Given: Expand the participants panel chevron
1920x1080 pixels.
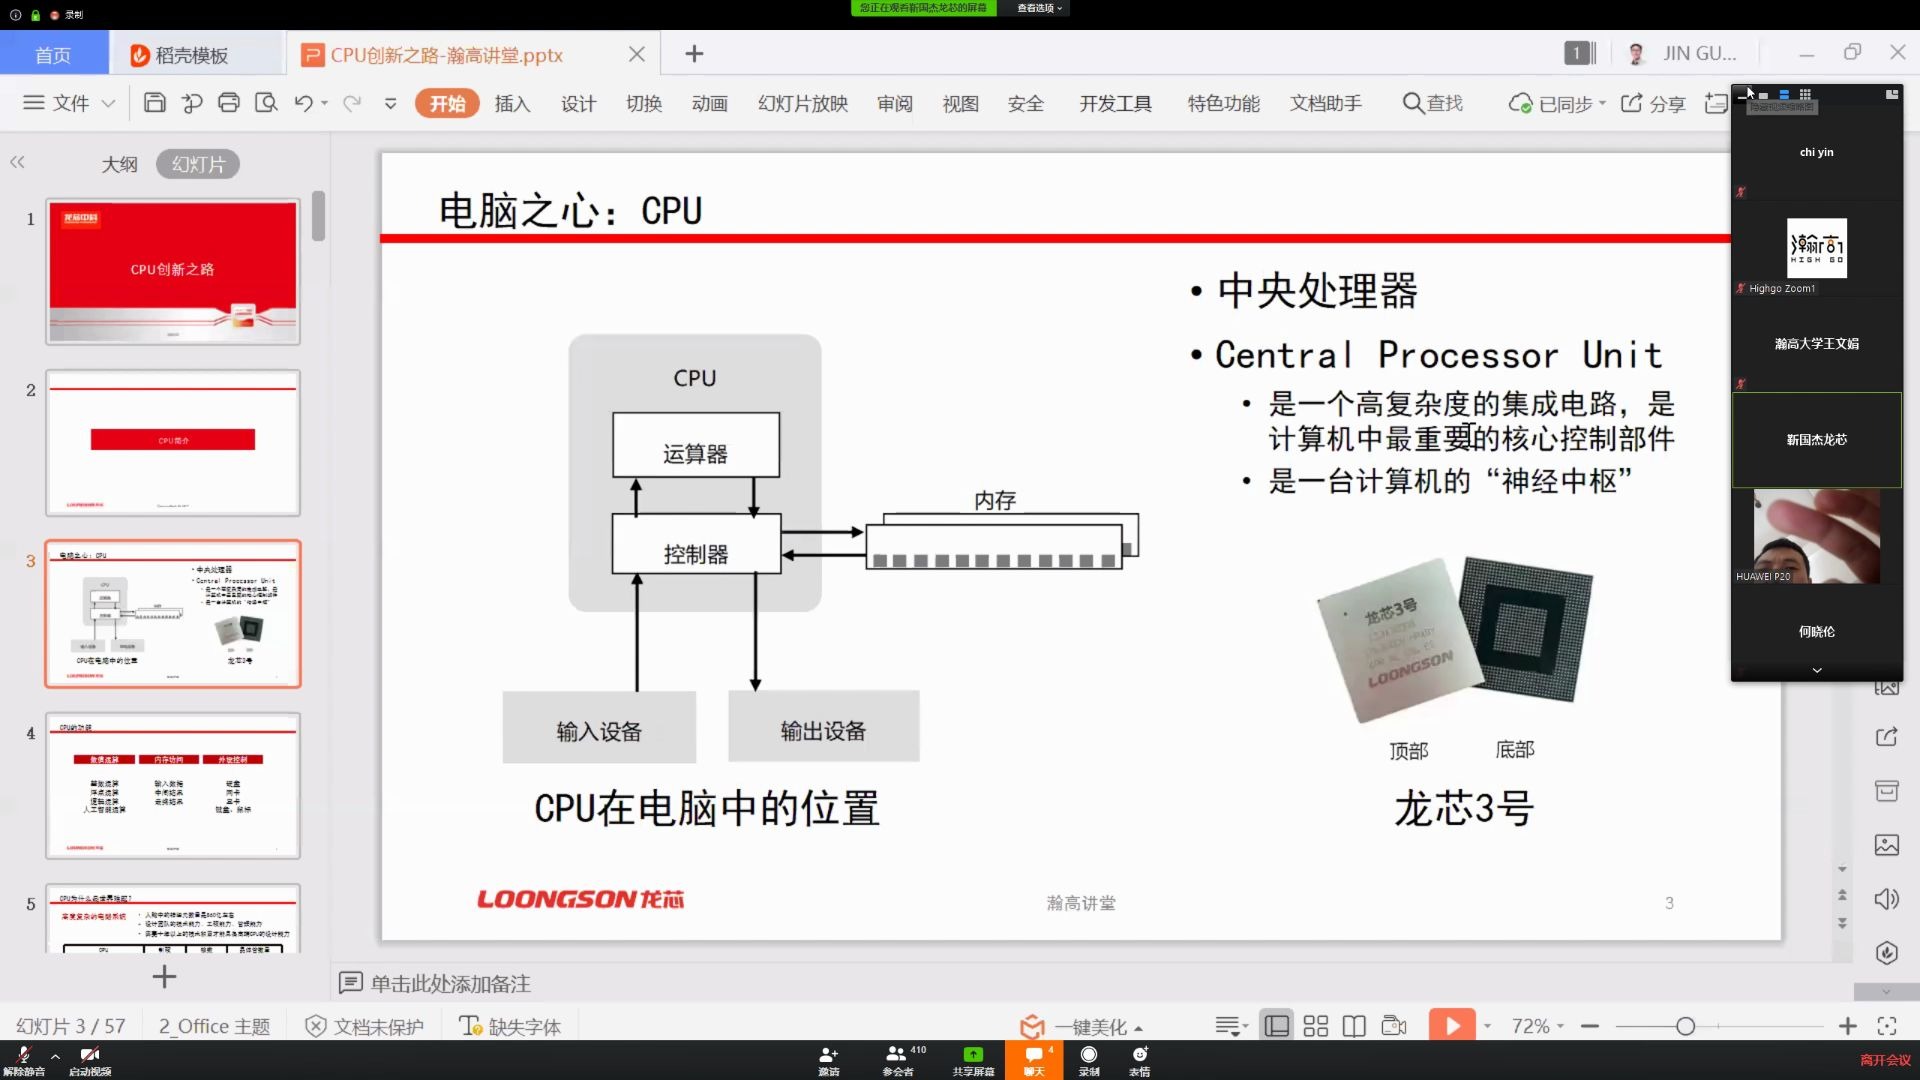Looking at the screenshot, I should pyautogui.click(x=1816, y=669).
